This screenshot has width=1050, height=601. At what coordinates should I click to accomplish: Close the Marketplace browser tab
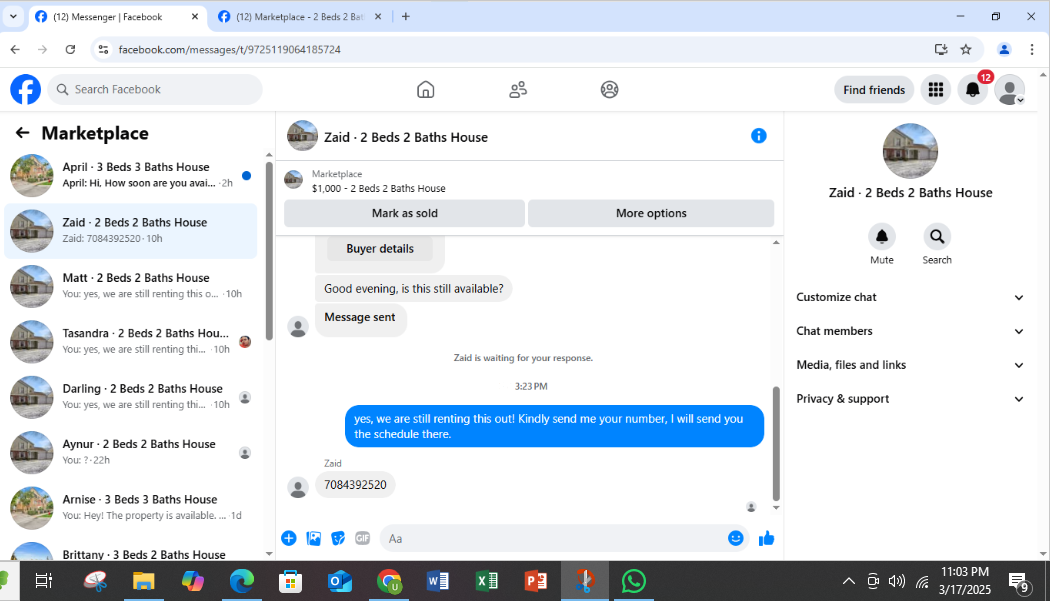click(378, 17)
